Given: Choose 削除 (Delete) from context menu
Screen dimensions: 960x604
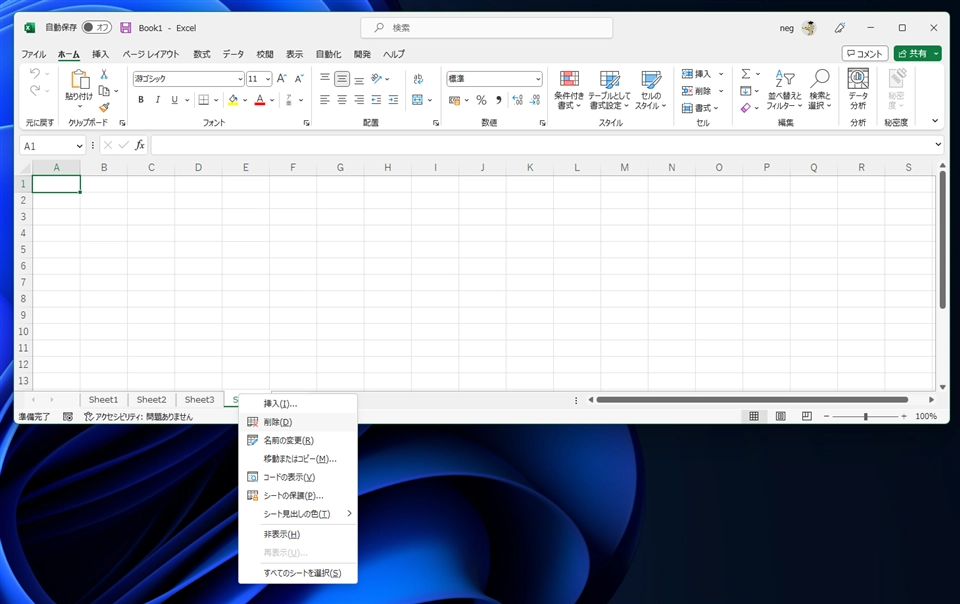Looking at the screenshot, I should (278, 422).
